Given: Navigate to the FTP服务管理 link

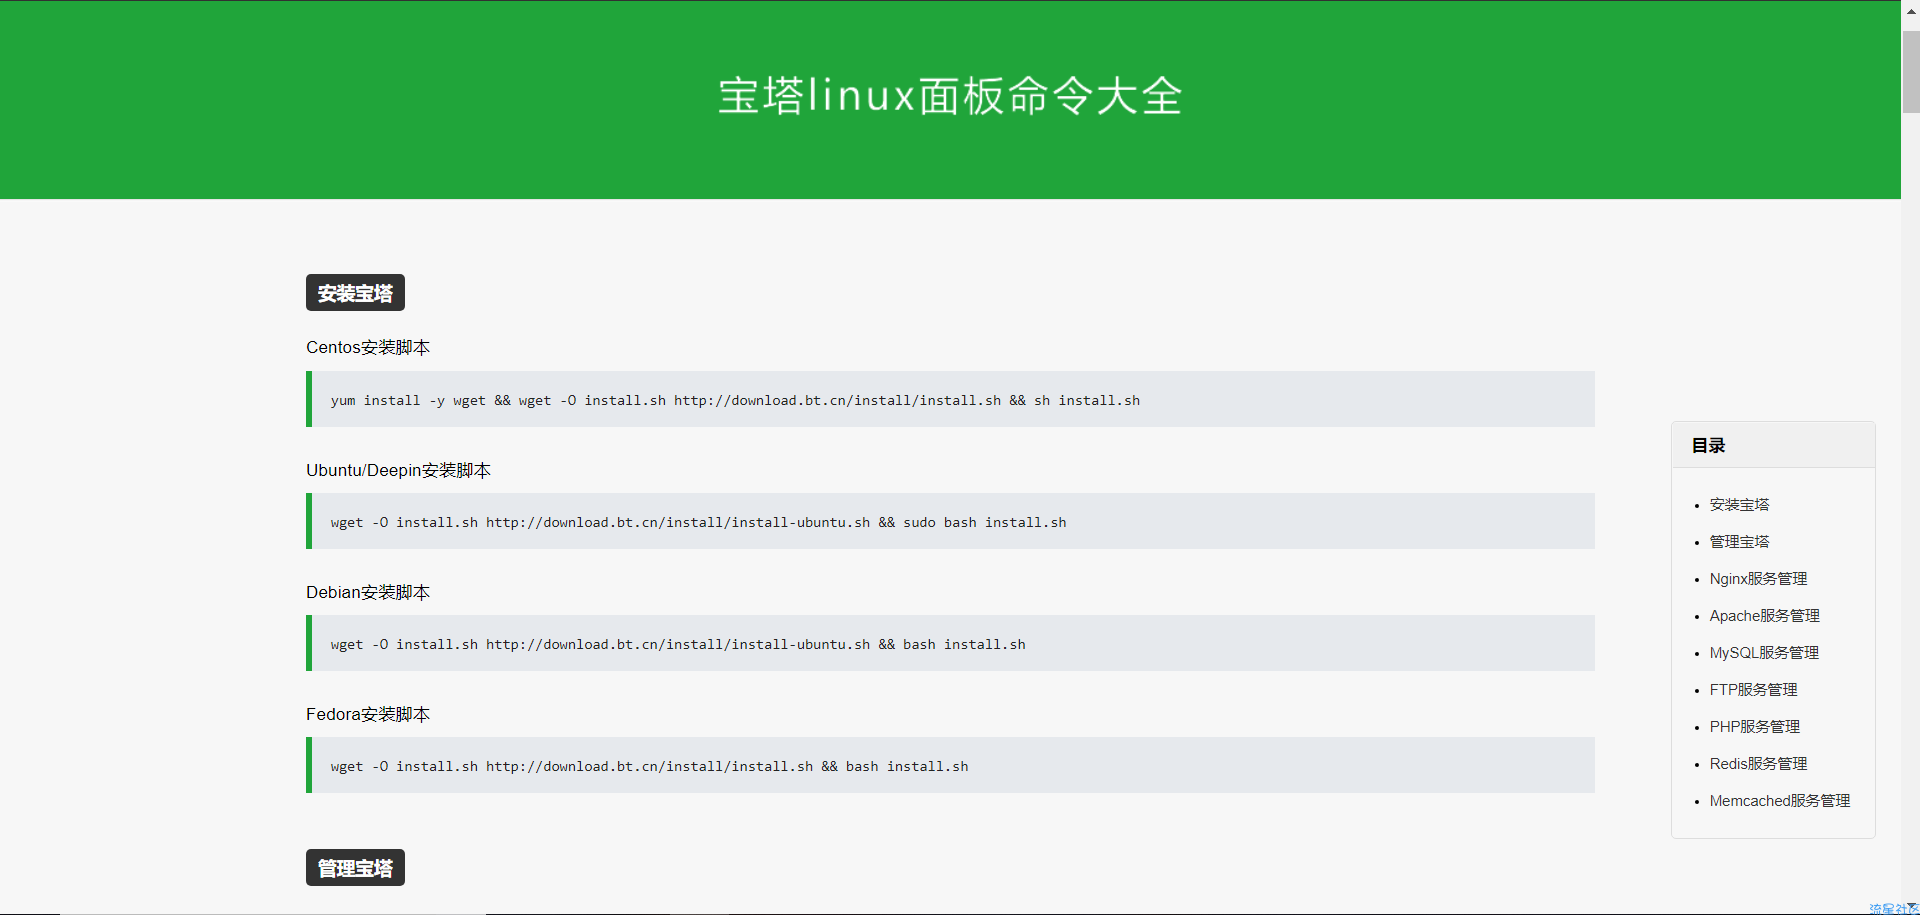Looking at the screenshot, I should pyautogui.click(x=1753, y=690).
